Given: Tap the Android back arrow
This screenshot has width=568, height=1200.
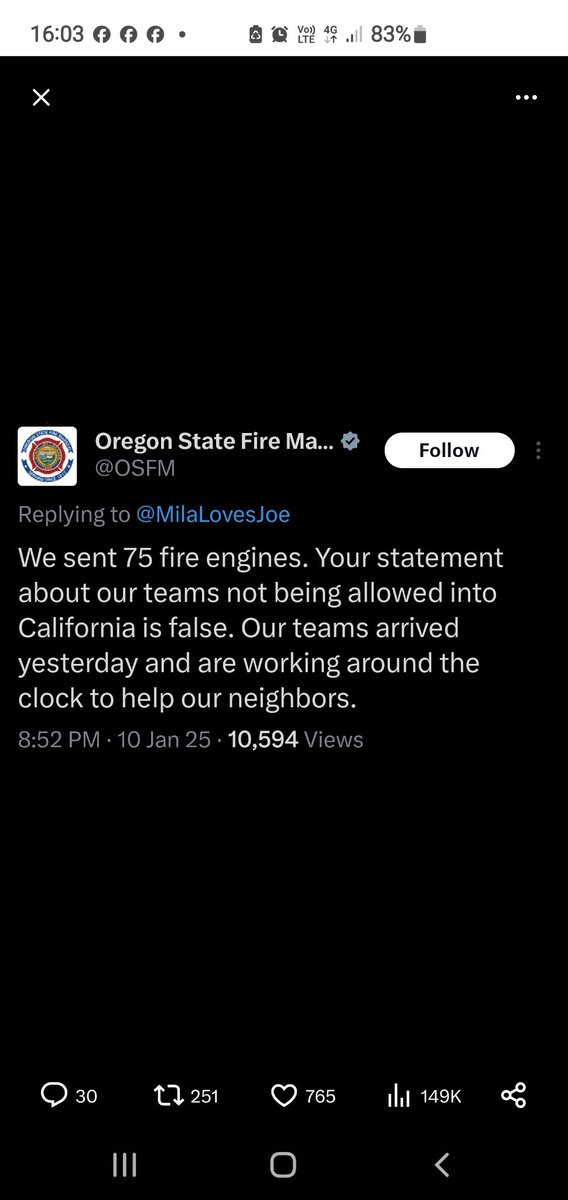Looking at the screenshot, I should click(442, 1164).
